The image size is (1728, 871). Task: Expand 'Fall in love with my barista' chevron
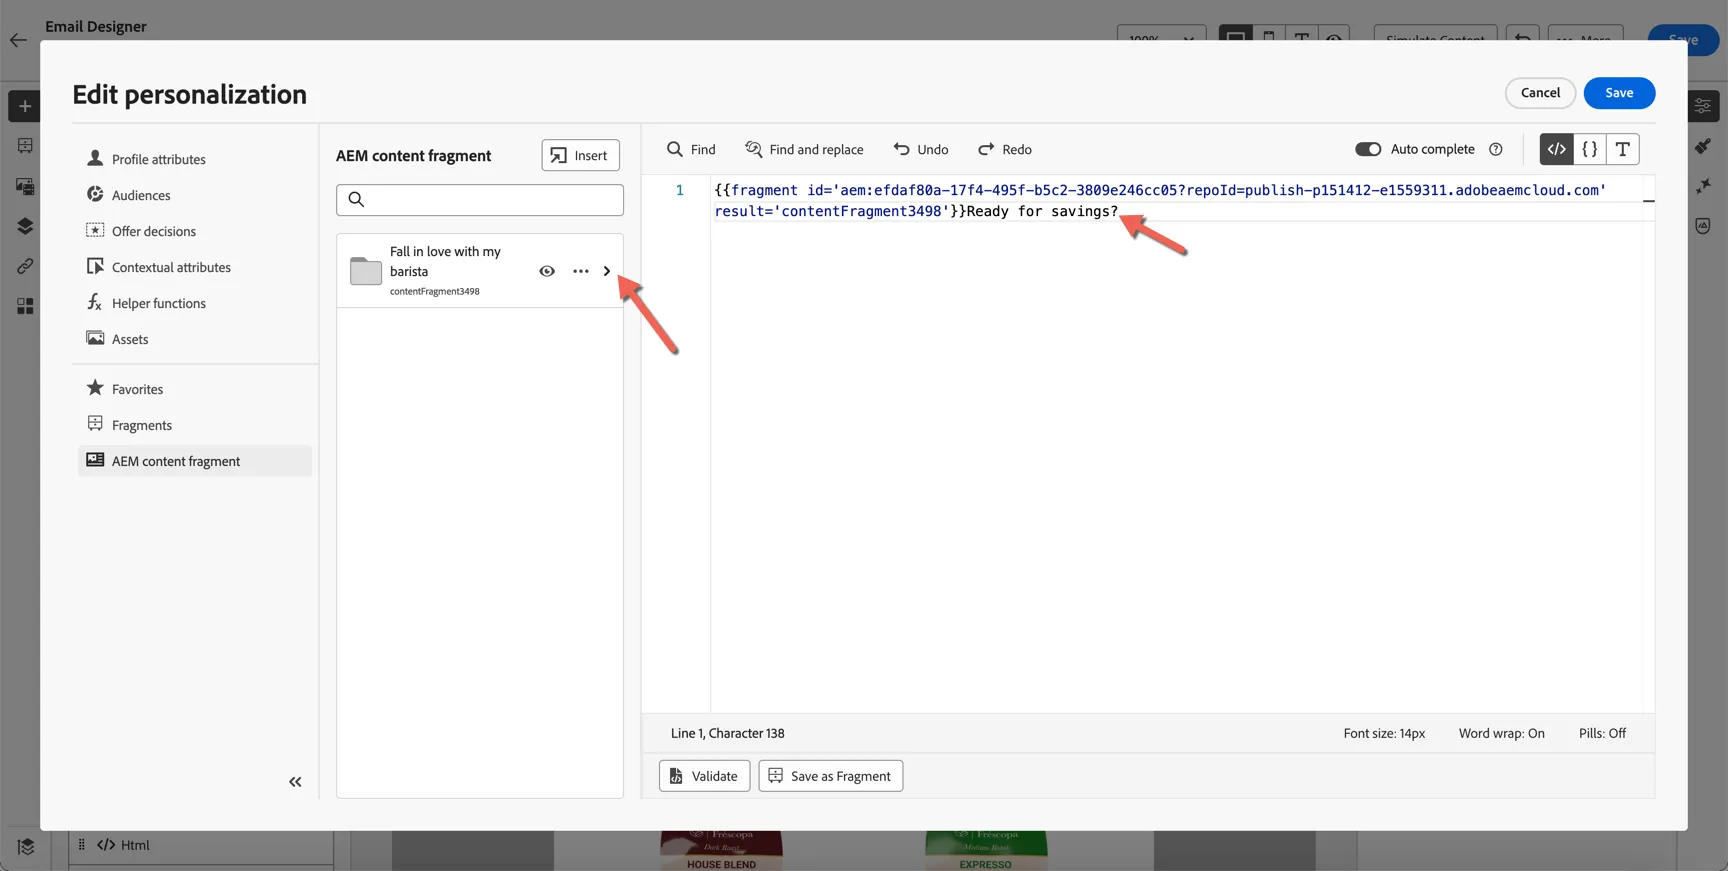(607, 271)
